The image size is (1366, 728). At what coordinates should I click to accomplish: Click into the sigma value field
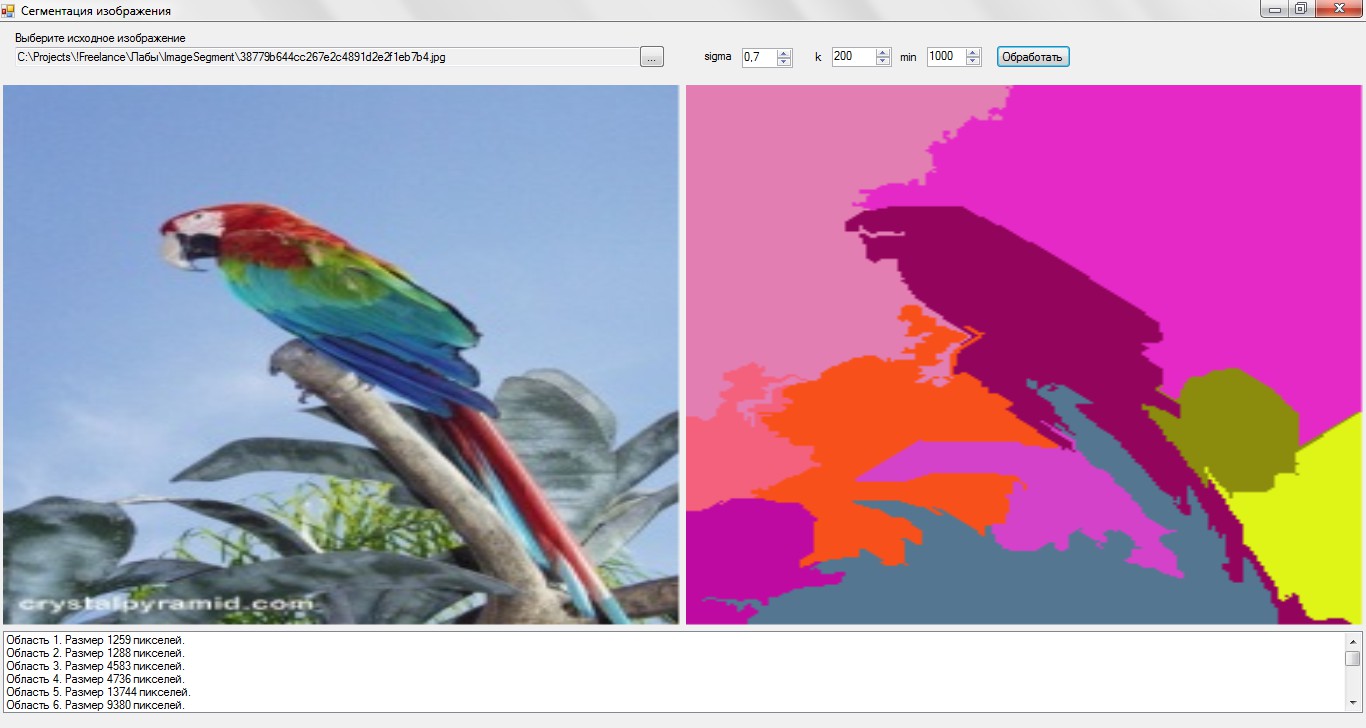pos(759,57)
